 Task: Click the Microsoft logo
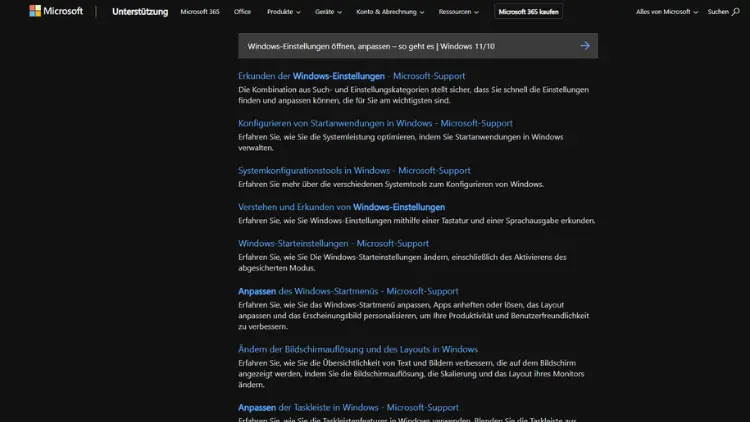(56, 11)
